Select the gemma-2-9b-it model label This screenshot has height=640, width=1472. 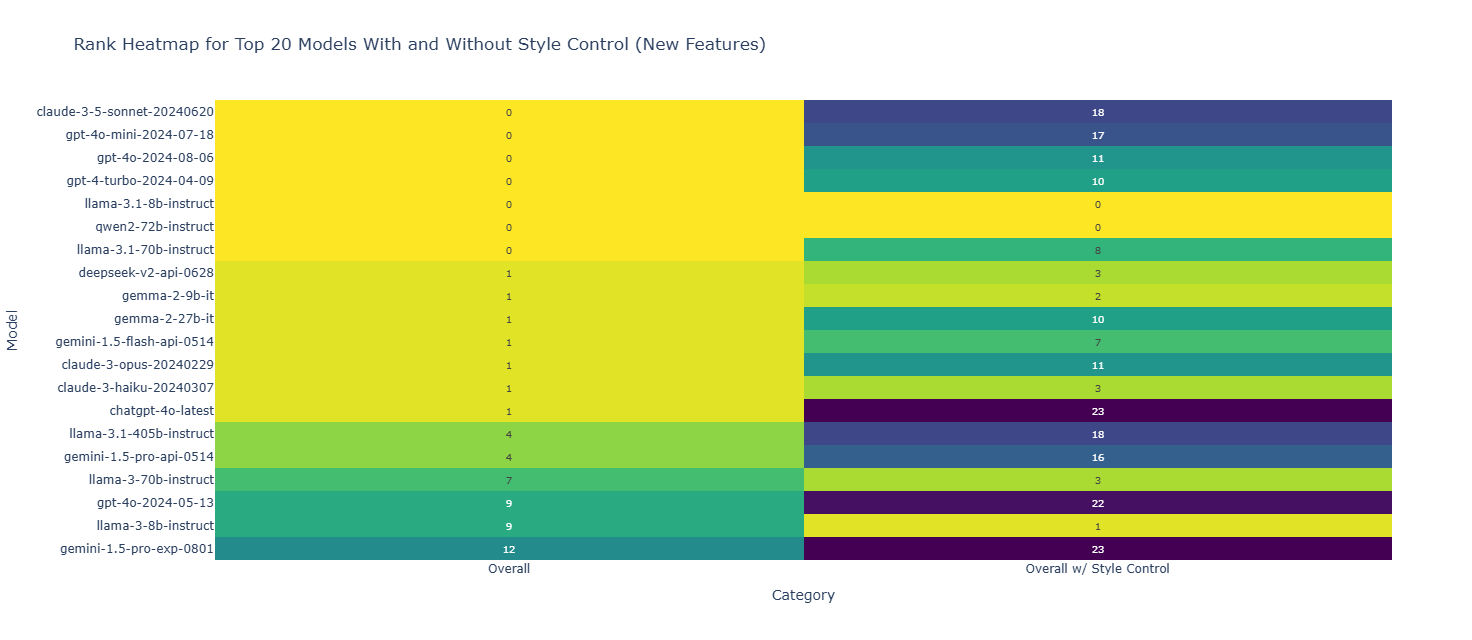click(168, 296)
